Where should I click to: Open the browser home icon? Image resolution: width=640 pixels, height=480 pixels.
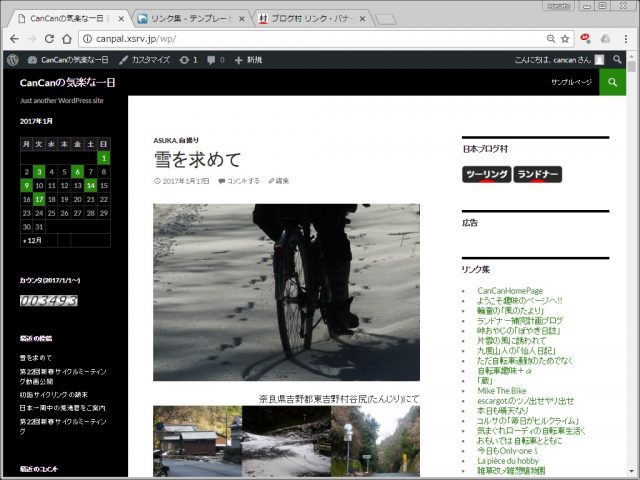click(67, 39)
